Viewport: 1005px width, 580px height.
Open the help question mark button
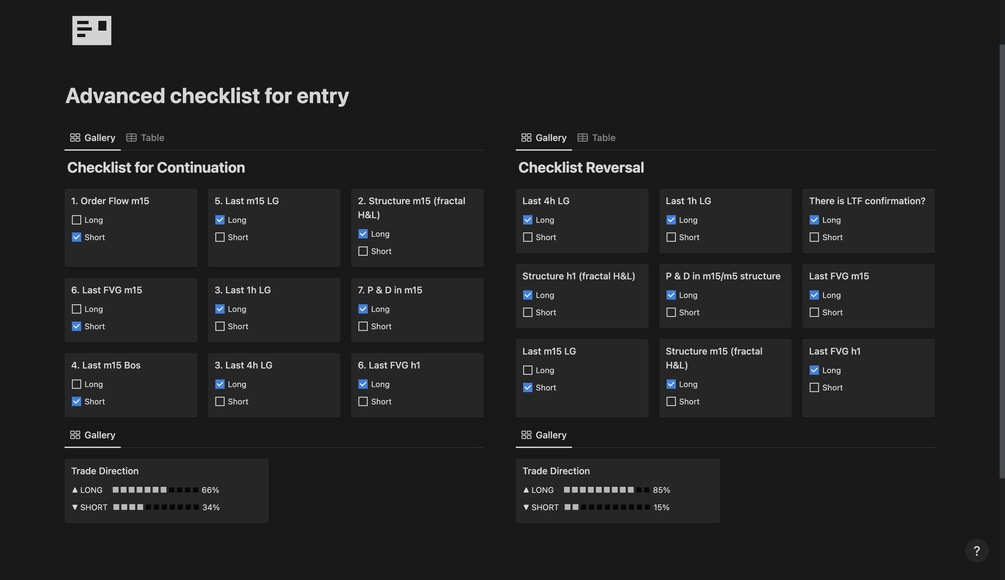coord(977,551)
